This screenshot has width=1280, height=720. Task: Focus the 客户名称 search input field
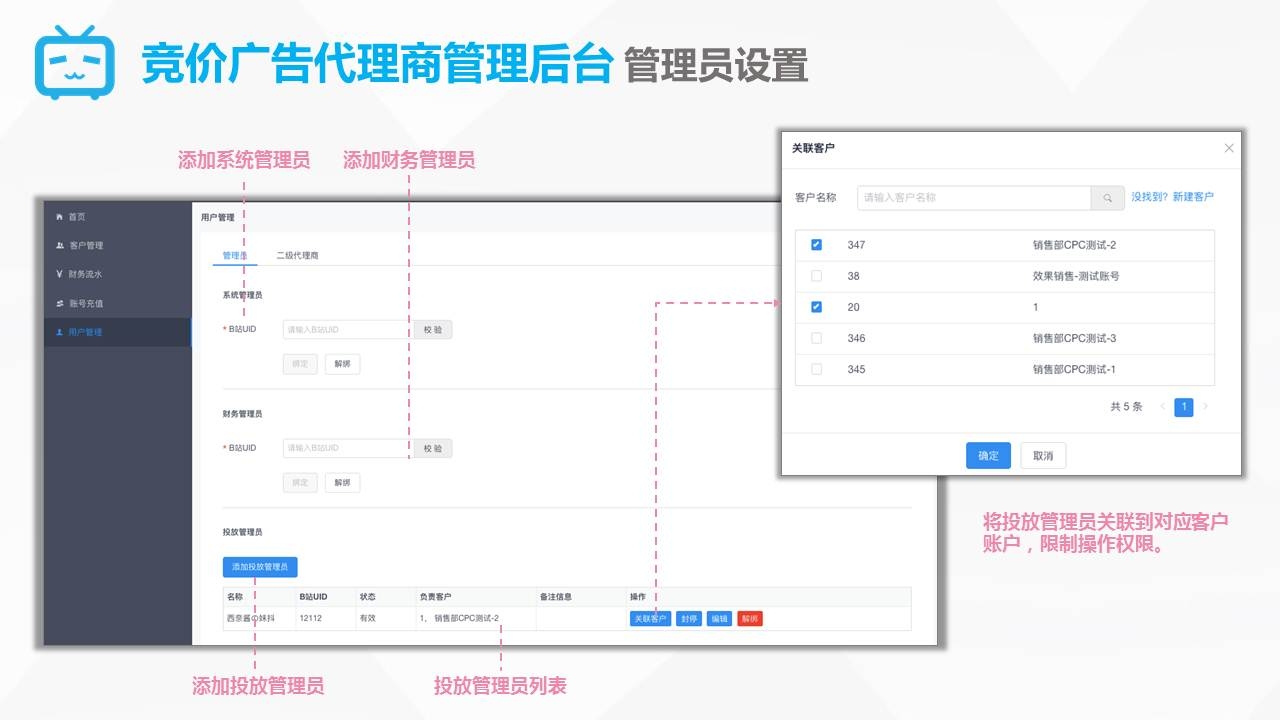click(x=973, y=198)
